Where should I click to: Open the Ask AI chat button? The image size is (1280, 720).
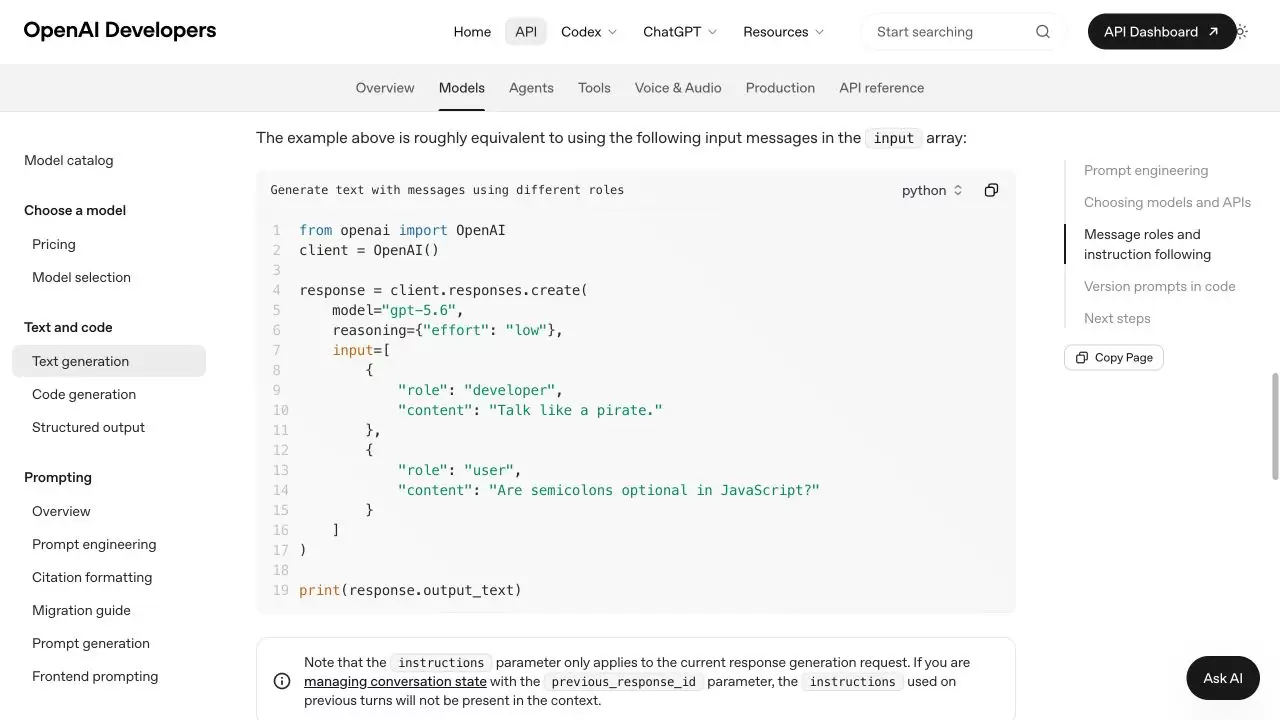coord(1223,678)
